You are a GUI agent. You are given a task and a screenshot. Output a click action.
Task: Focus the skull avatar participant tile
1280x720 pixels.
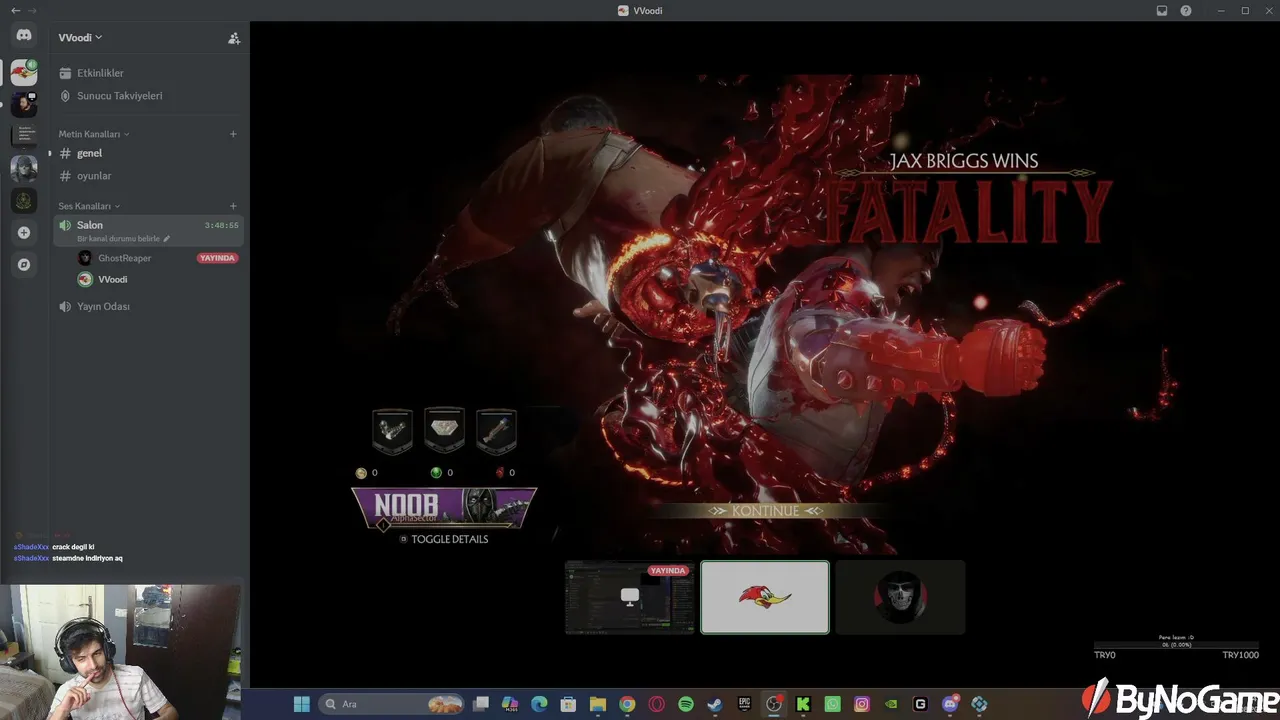coord(900,597)
